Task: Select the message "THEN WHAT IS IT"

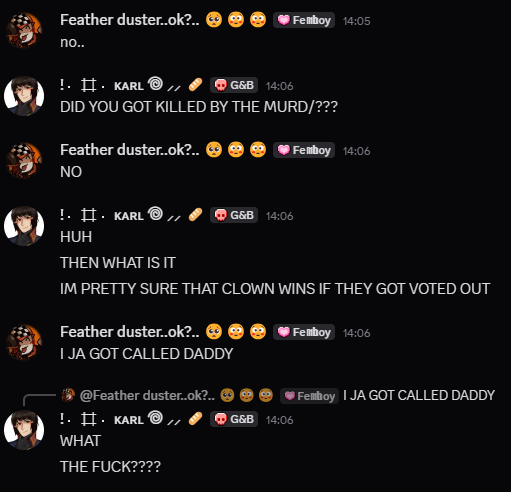Action: pyautogui.click(x=118, y=263)
